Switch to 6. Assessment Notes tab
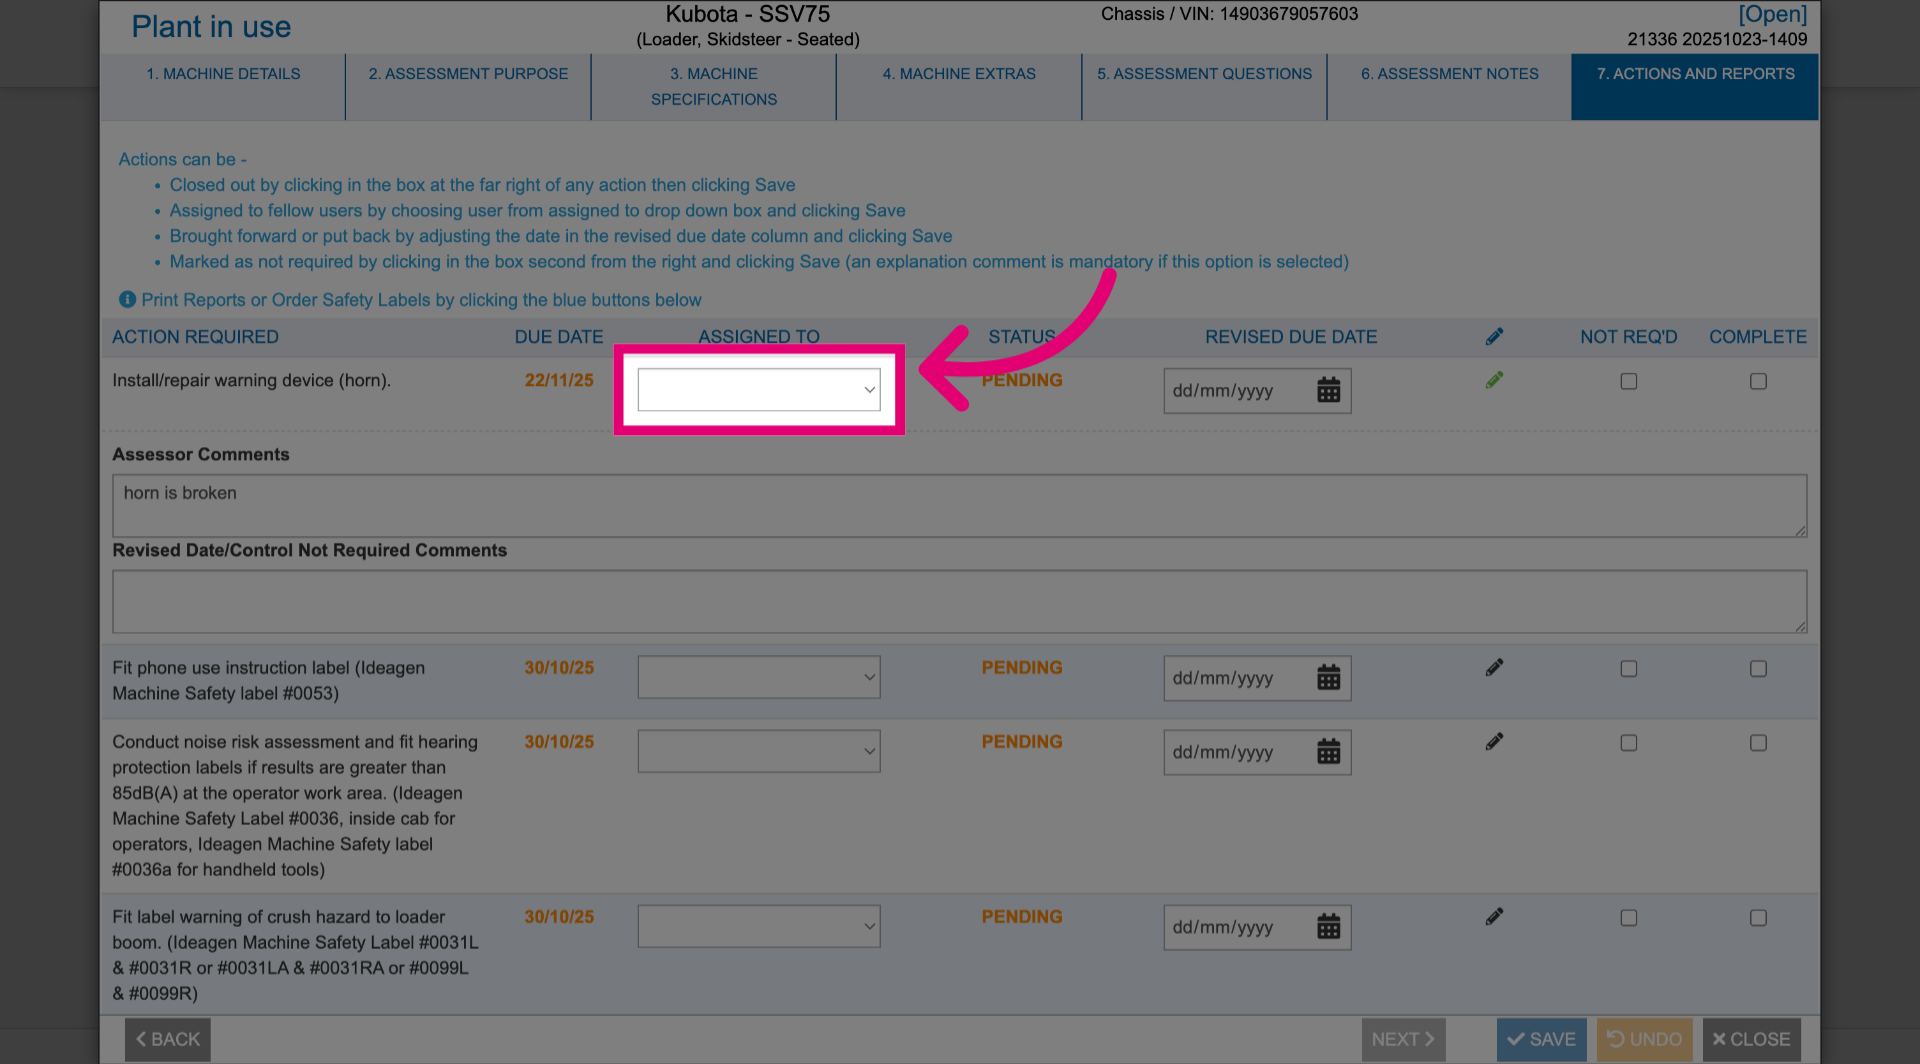Image resolution: width=1920 pixels, height=1064 pixels. 1449,87
